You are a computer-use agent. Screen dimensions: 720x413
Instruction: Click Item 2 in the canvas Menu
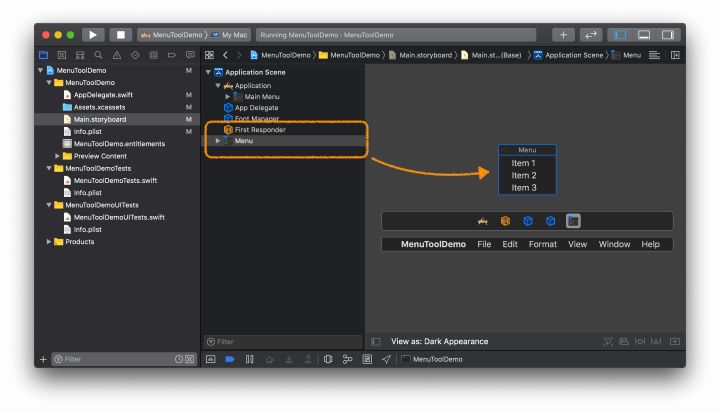523,175
